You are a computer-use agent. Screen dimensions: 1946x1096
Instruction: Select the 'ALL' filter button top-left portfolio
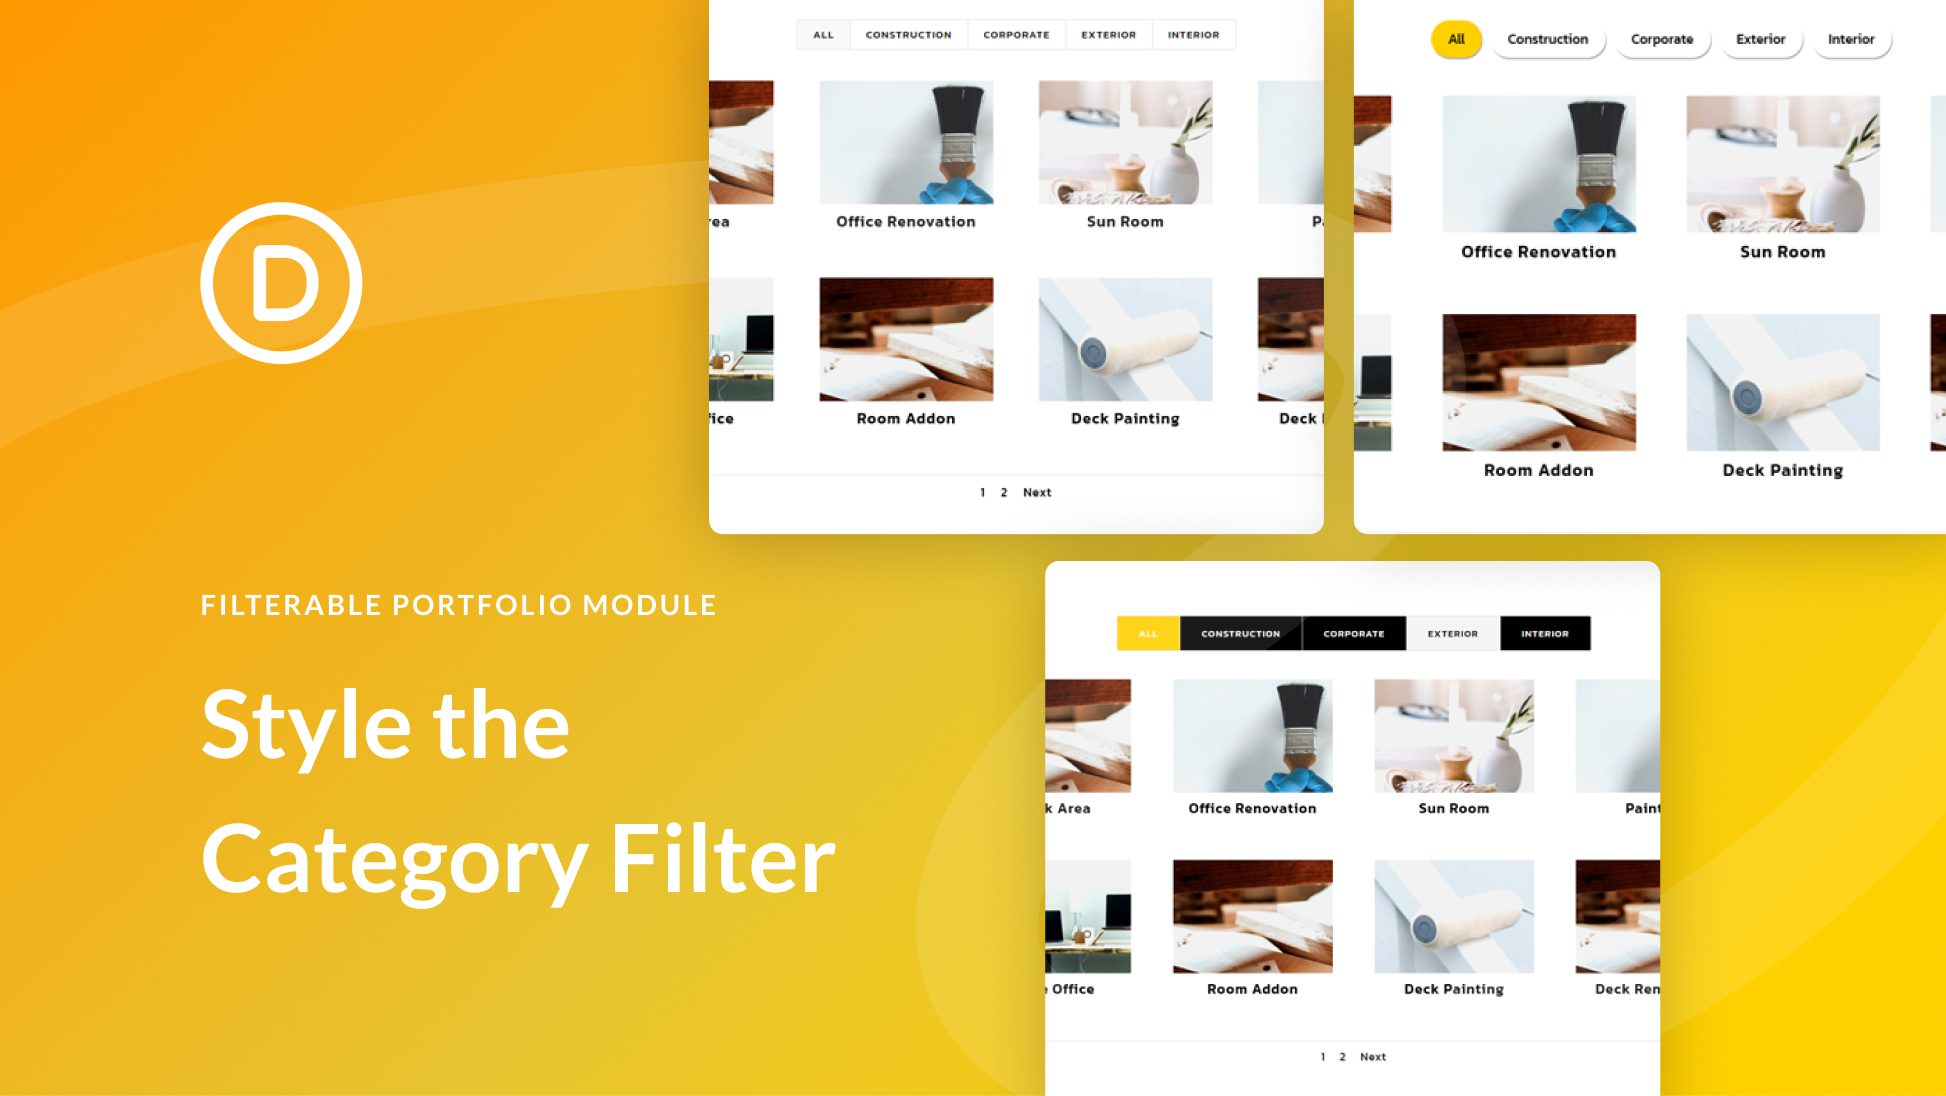coord(823,33)
